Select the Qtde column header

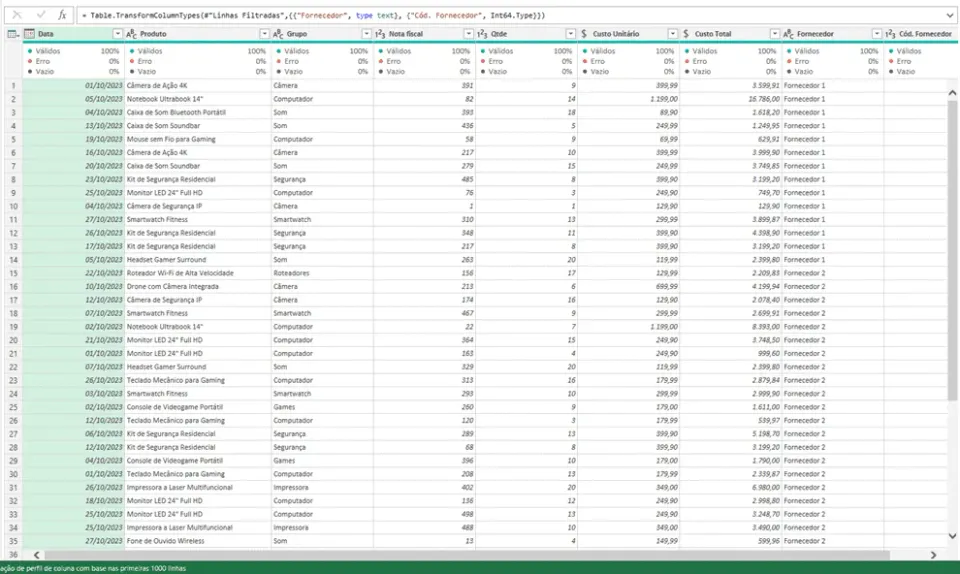[x=527, y=34]
